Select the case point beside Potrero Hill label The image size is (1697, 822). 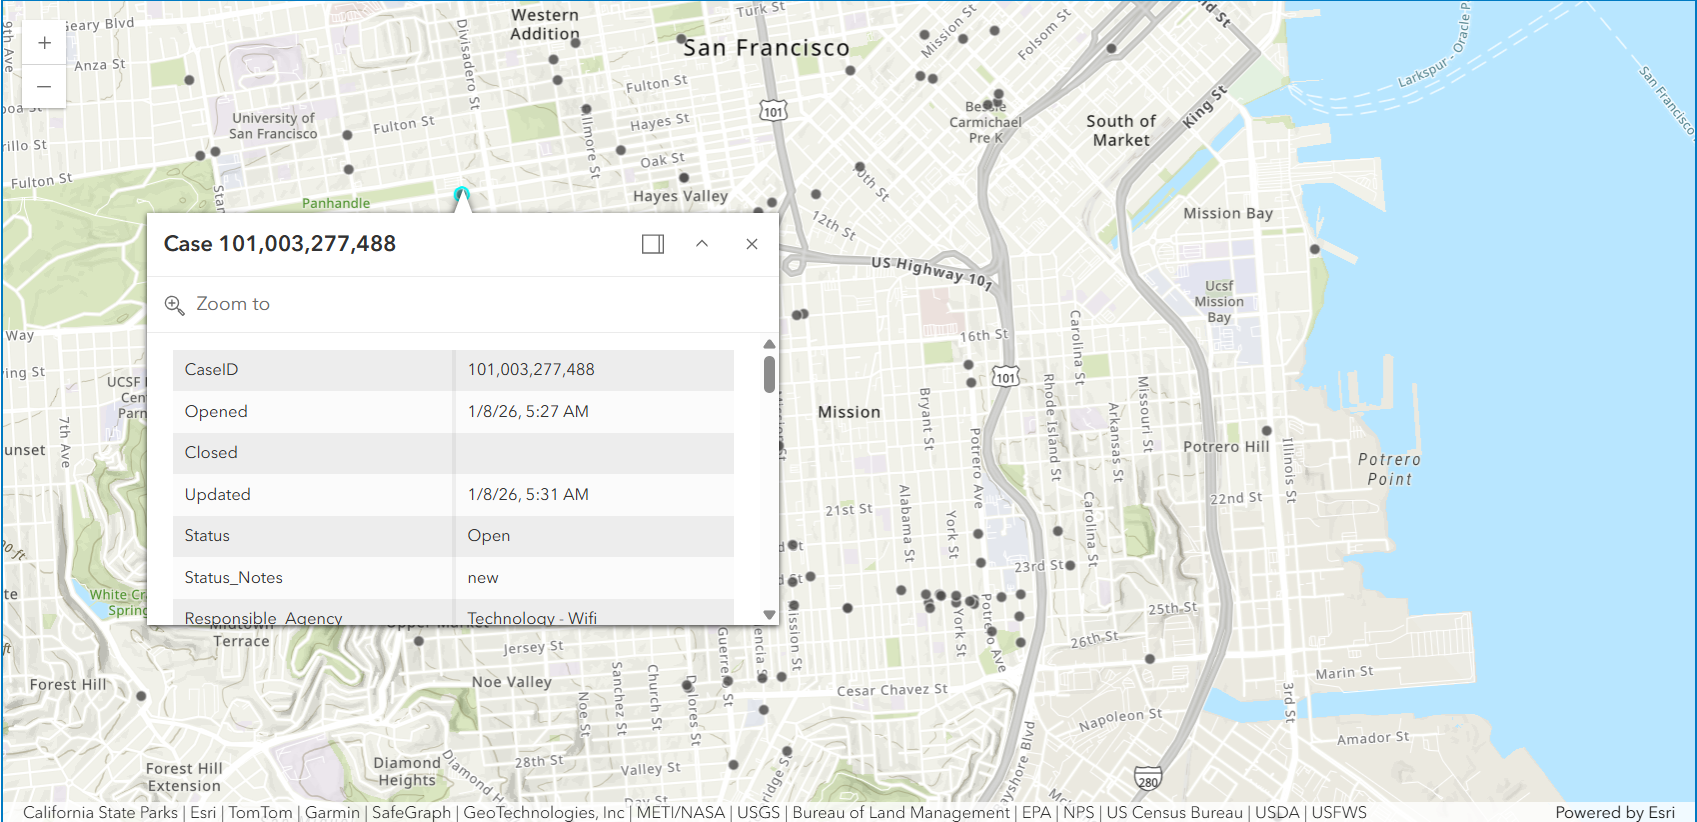1266,431
